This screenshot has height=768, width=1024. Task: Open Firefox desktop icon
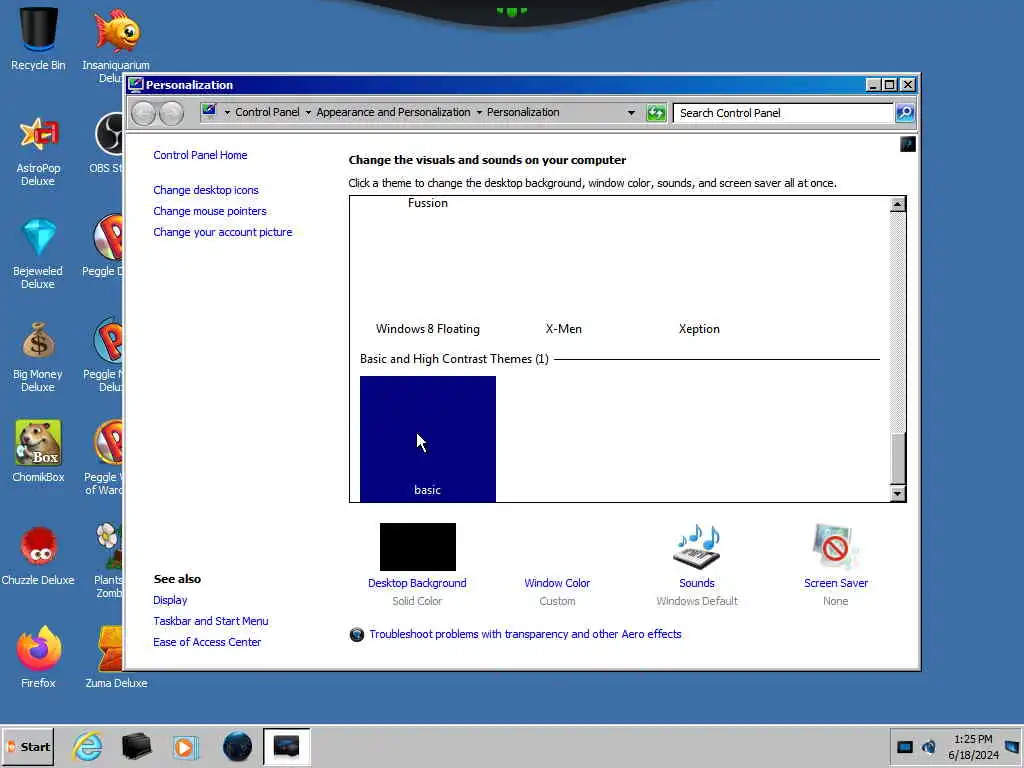click(x=38, y=656)
